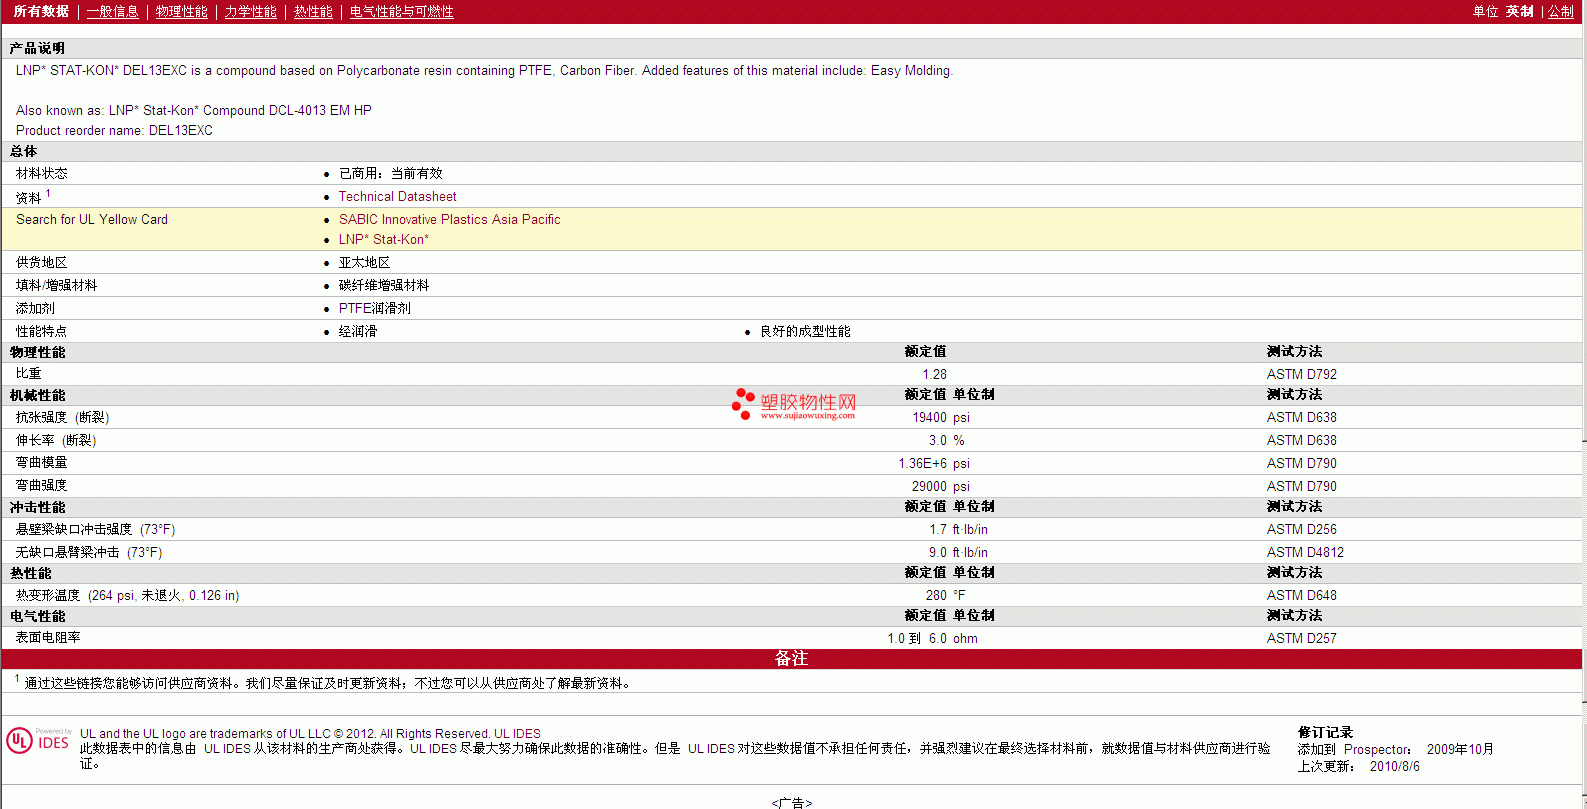Click the 资料 row label
The height and width of the screenshot is (809, 1587).
click(29, 198)
